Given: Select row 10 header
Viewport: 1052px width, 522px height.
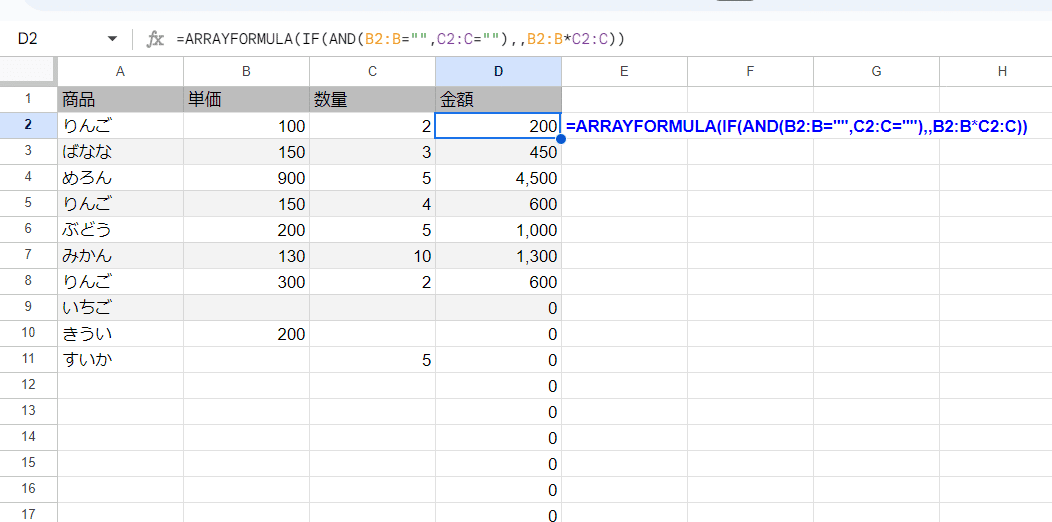Looking at the screenshot, I should tap(29, 333).
